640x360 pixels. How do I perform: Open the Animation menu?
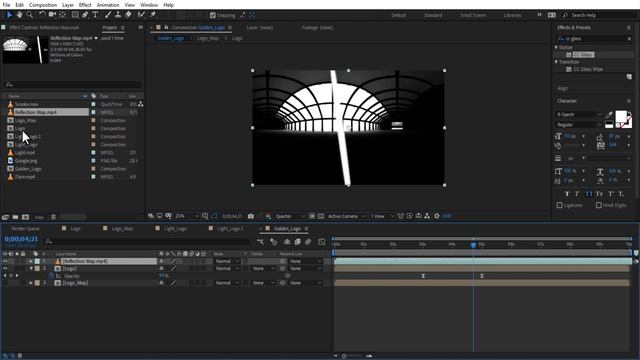tap(108, 5)
